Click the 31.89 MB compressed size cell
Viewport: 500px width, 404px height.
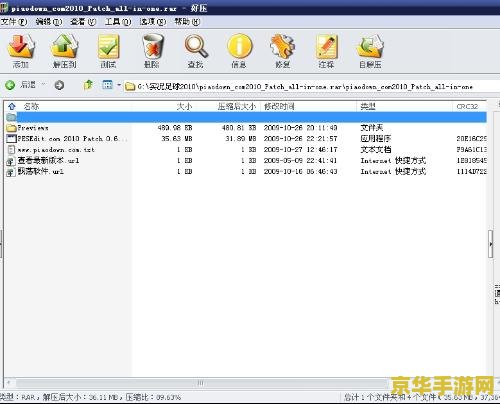point(241,139)
